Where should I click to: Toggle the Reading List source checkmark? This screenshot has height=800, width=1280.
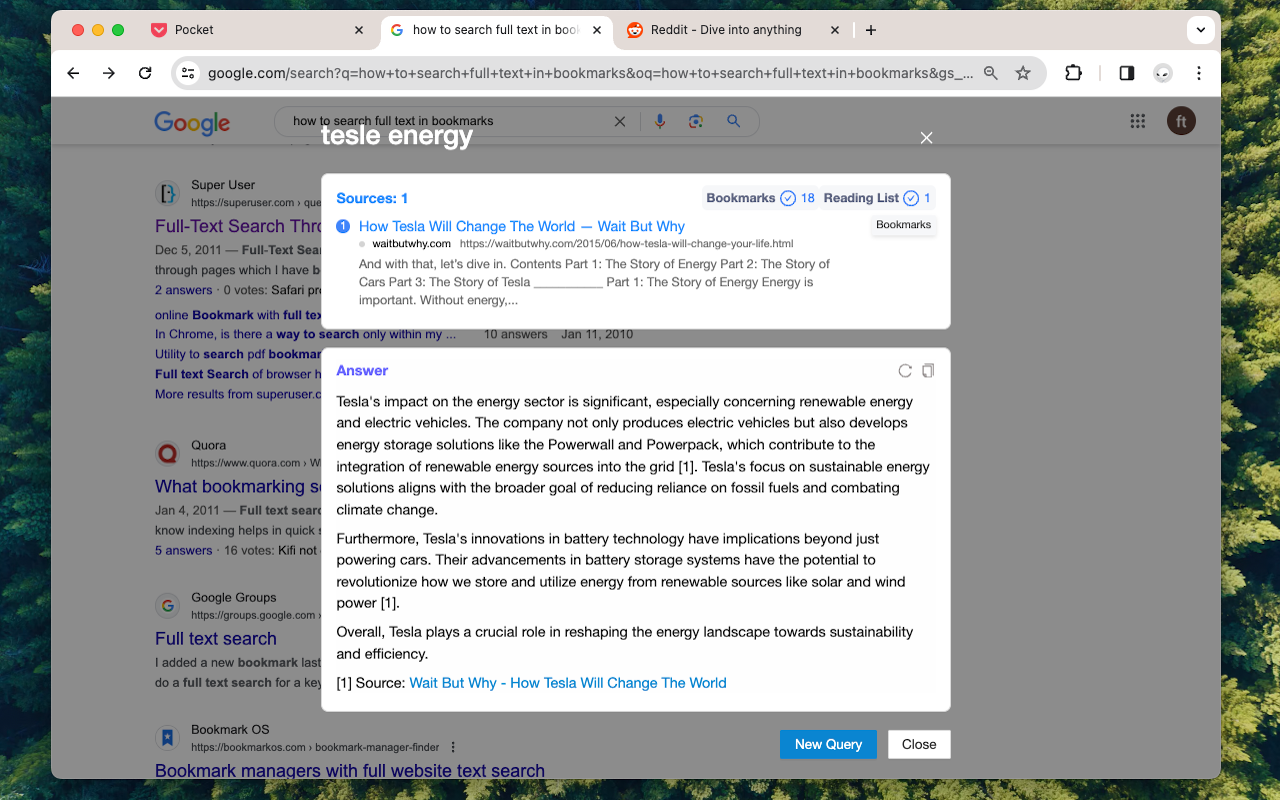click(x=911, y=198)
